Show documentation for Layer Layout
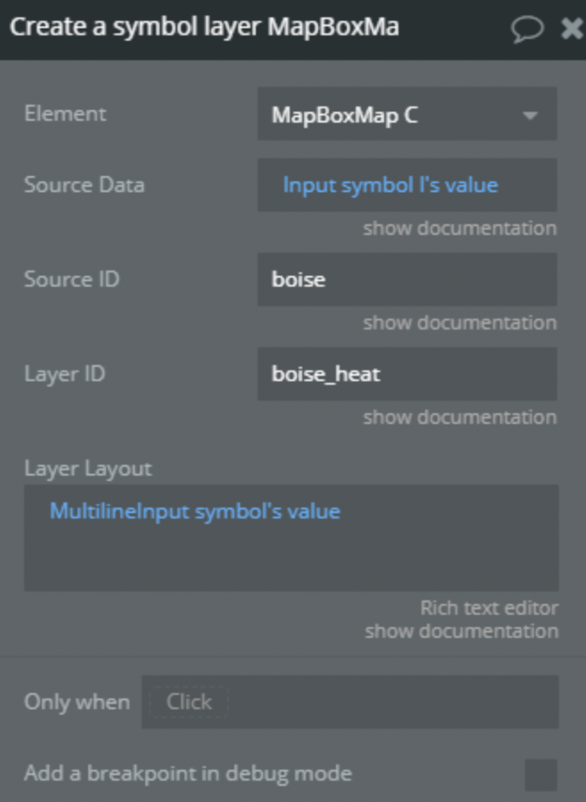Viewport: 586px width, 802px height. (462, 631)
